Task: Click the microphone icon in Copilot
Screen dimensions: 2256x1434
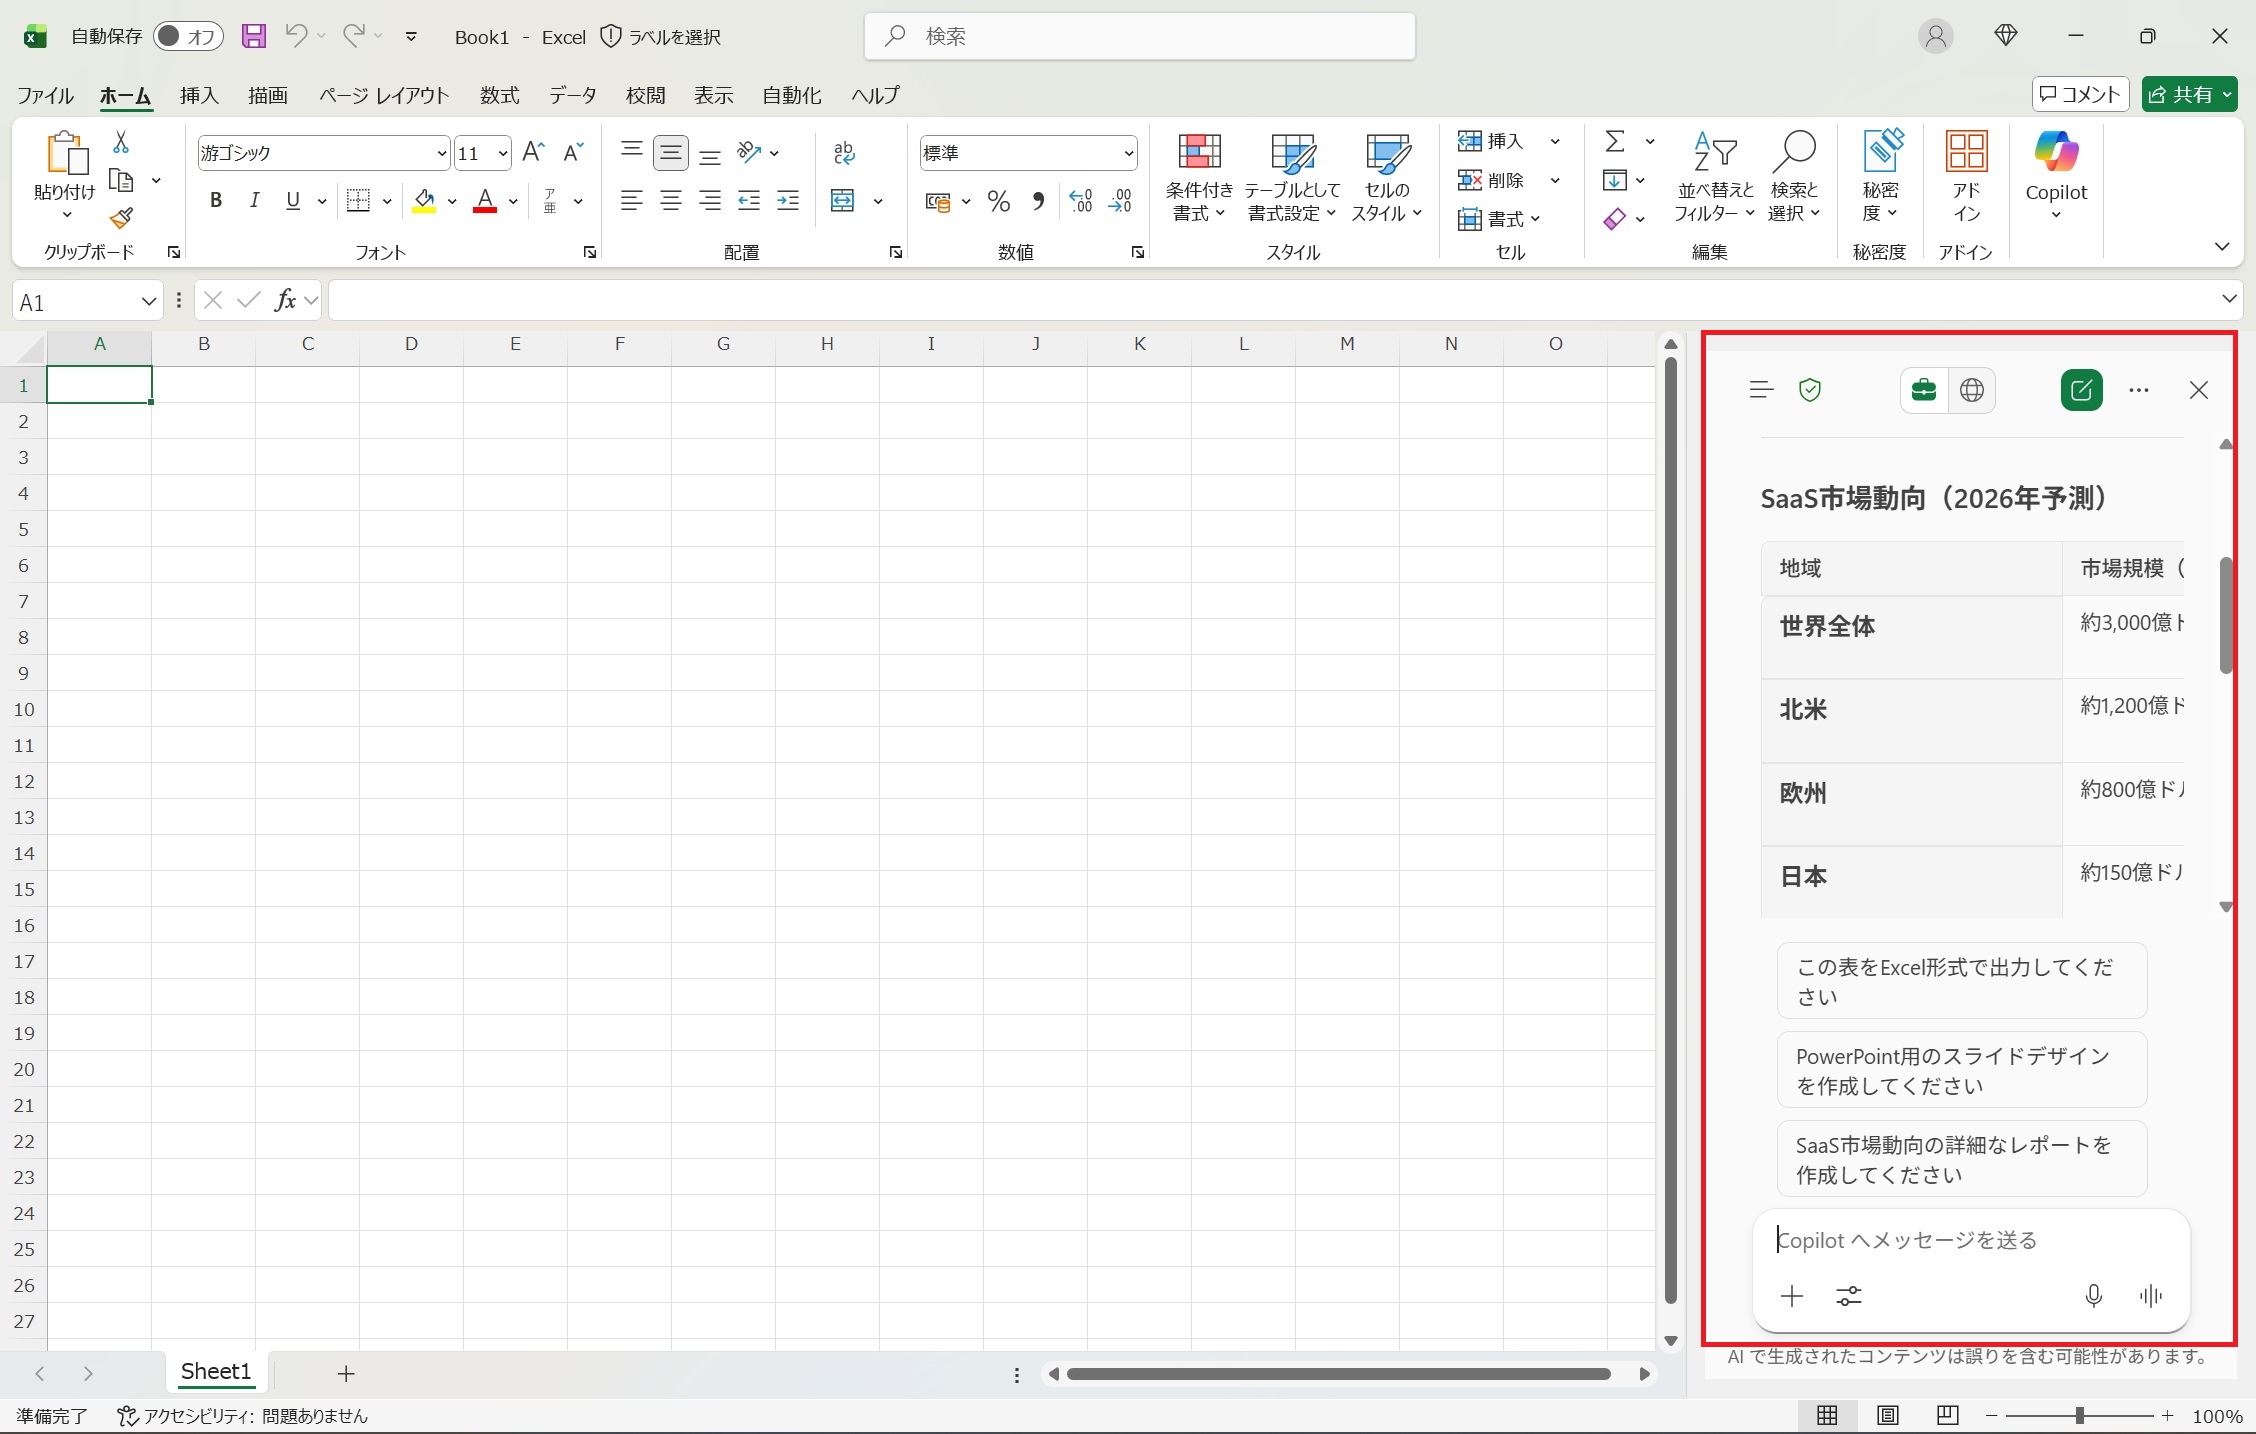Action: coord(2093,1296)
